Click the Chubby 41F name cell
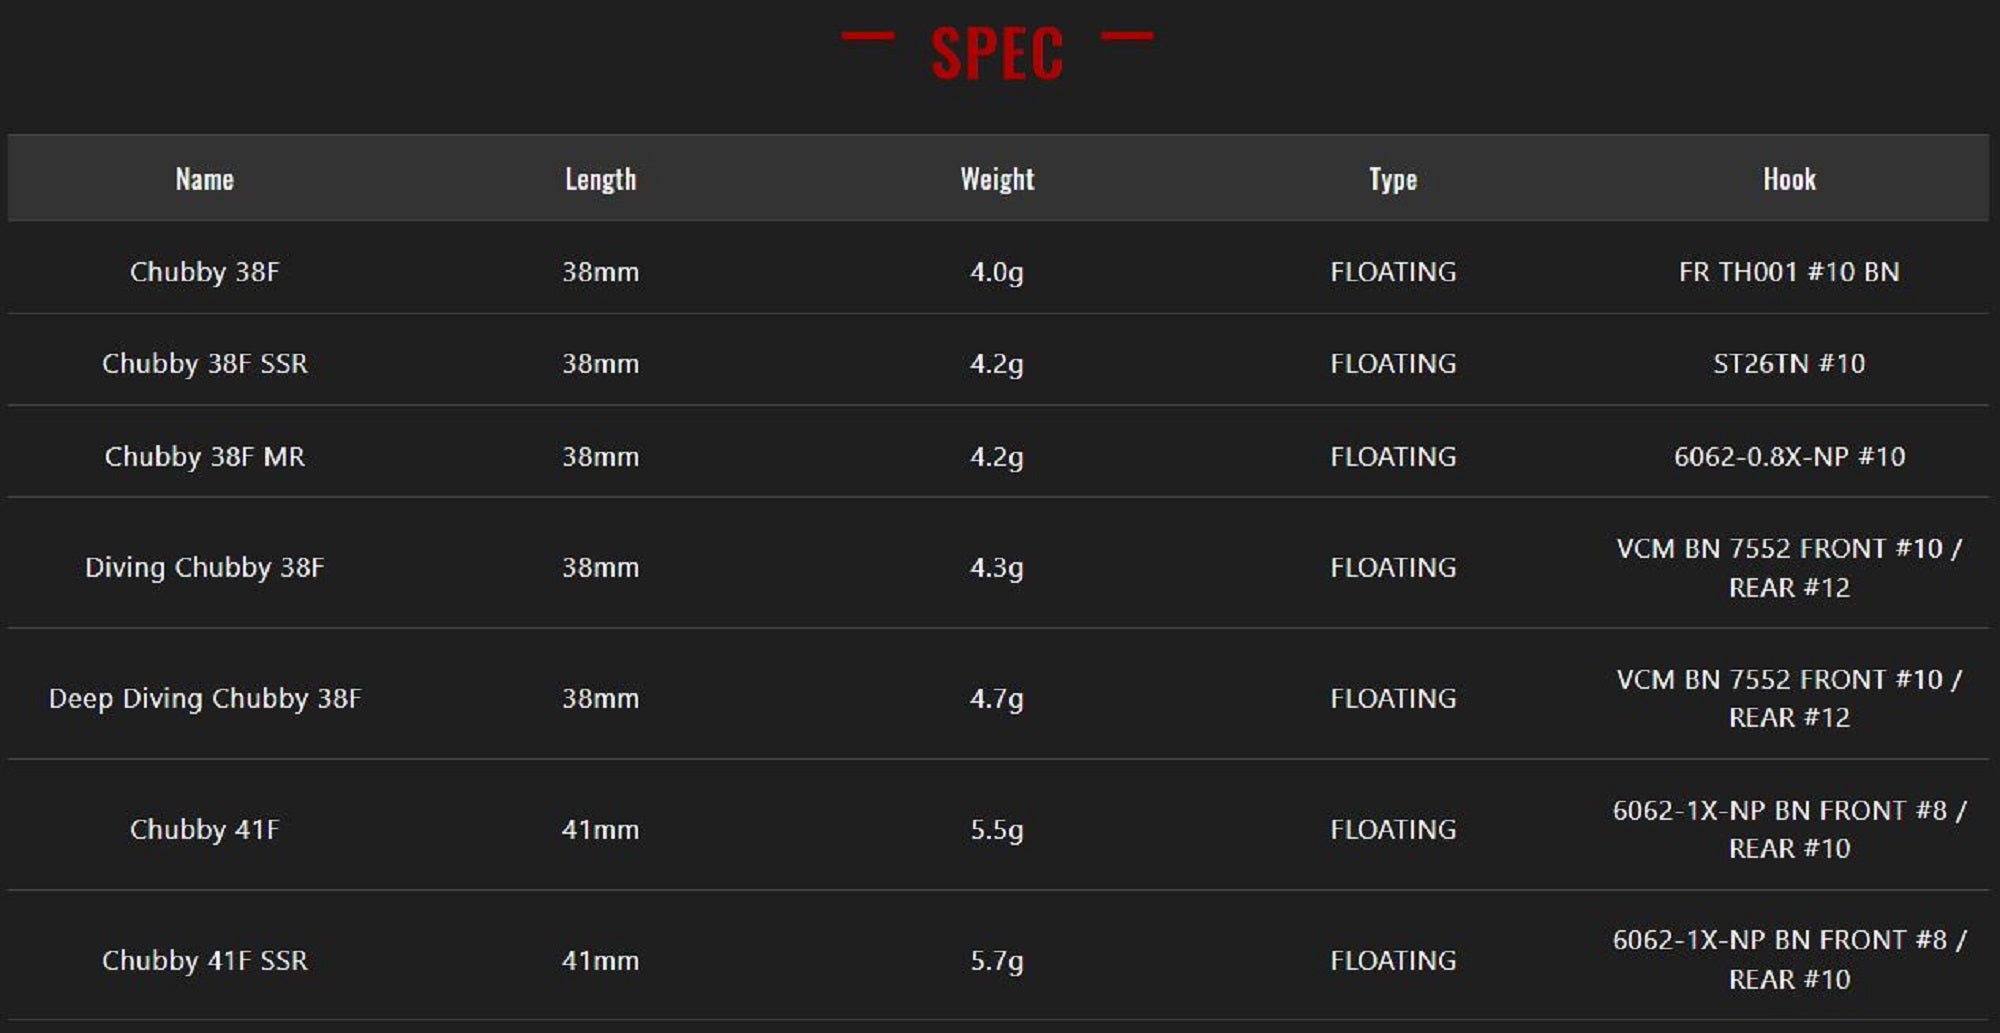2000x1033 pixels. [204, 830]
